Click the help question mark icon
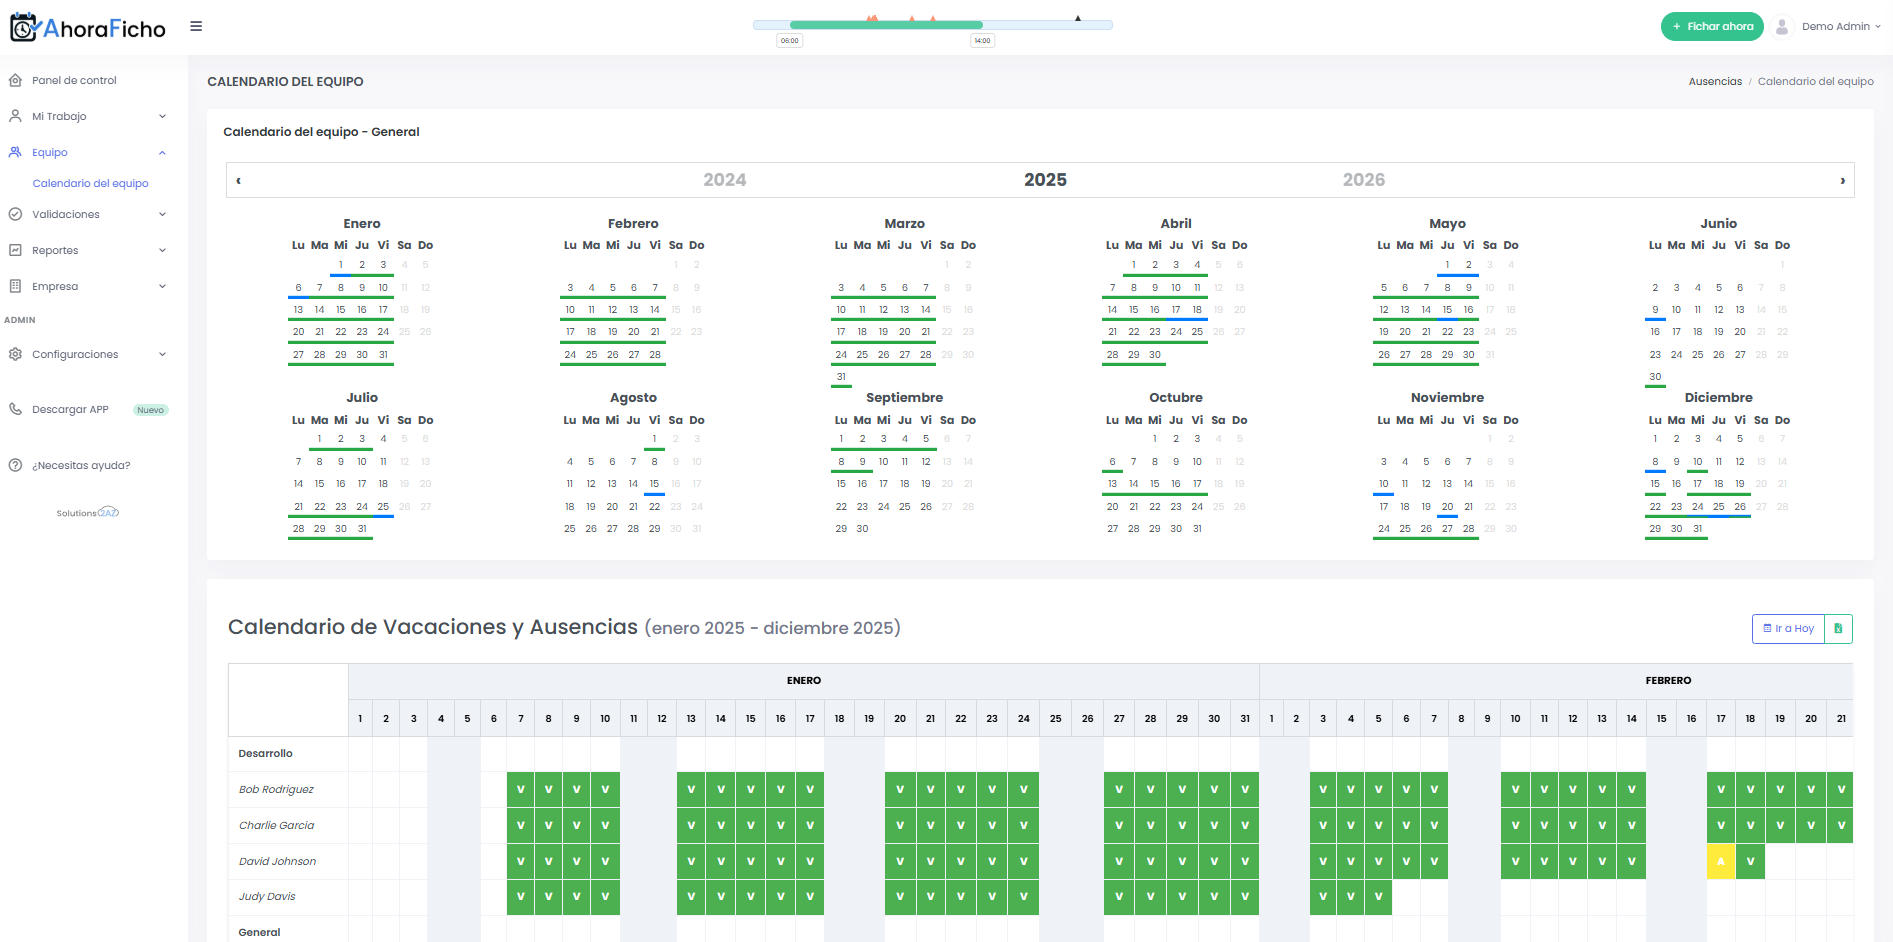The image size is (1893, 942). coord(15,465)
